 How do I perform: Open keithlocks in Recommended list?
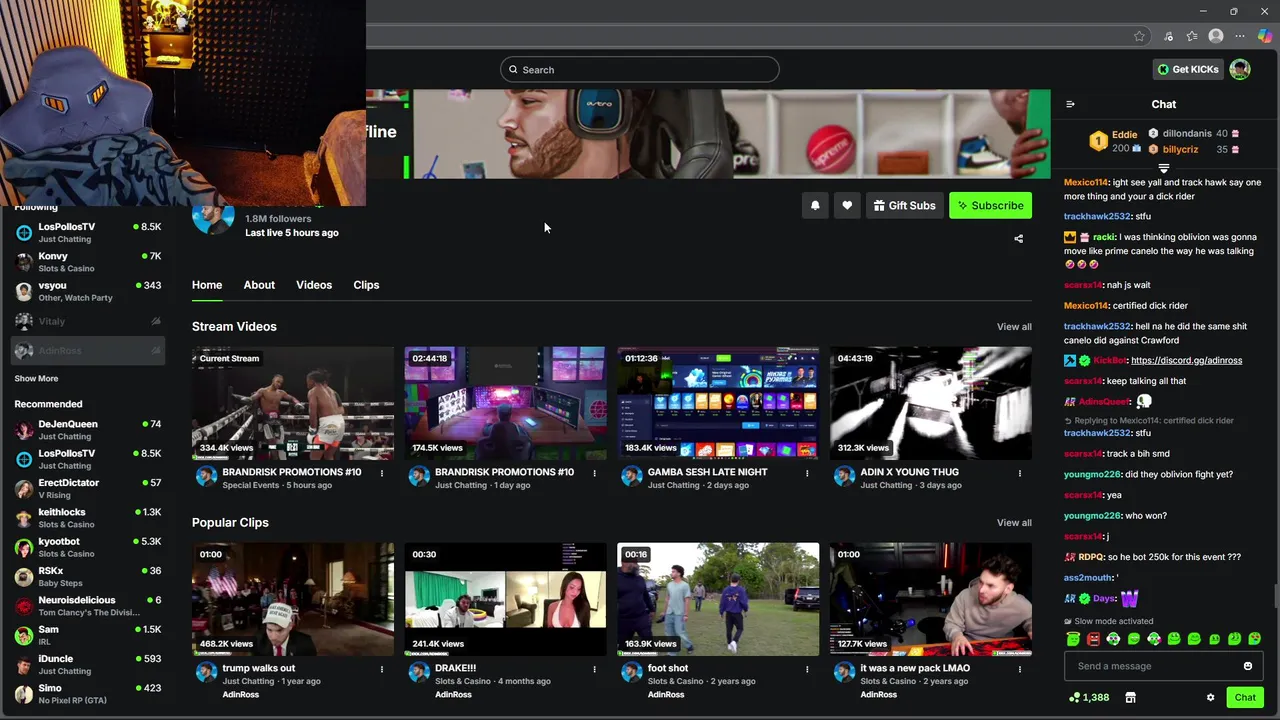(88, 518)
